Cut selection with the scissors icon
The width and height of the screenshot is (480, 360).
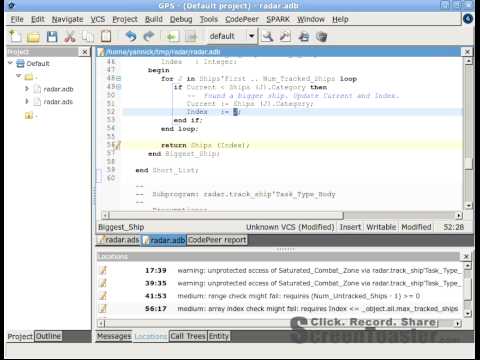point(70,36)
